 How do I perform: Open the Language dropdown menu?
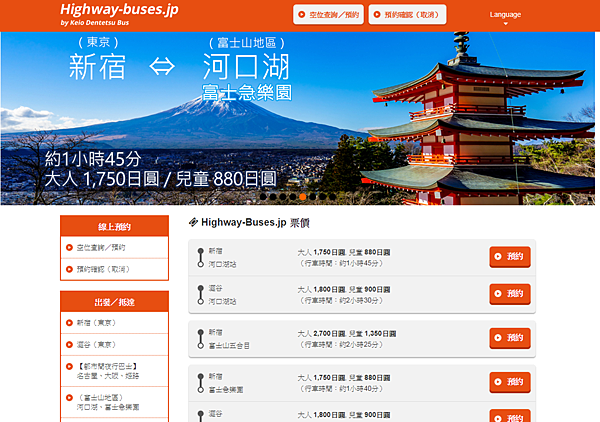[x=505, y=18]
